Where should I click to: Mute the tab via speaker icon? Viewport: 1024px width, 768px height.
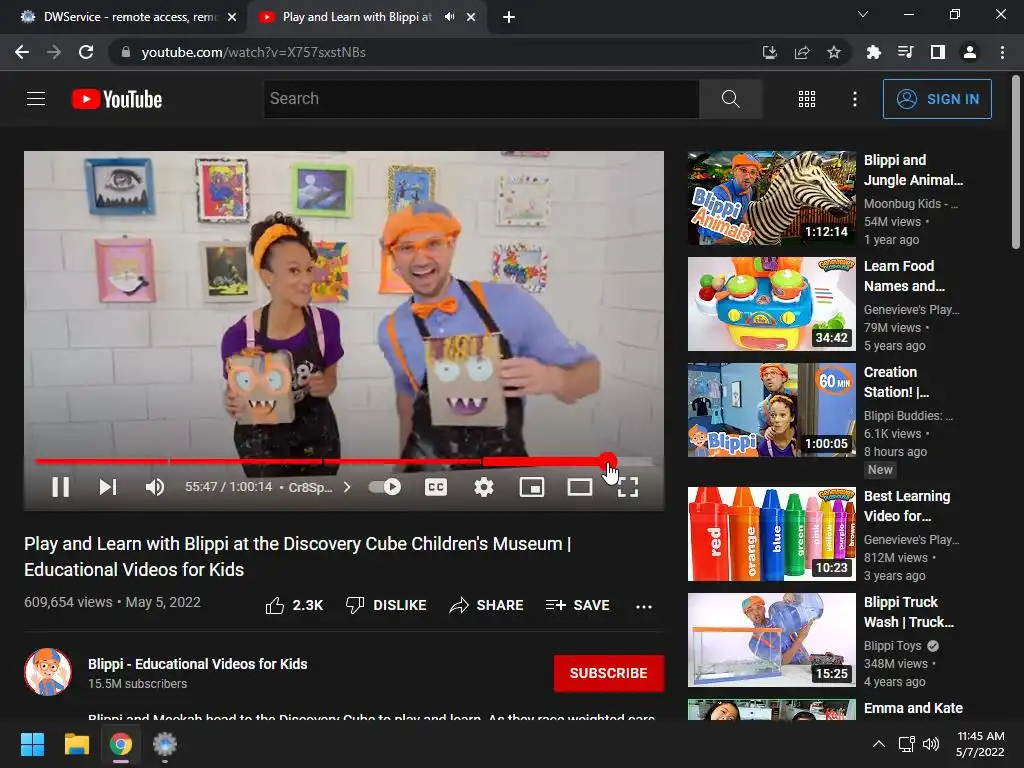449,17
